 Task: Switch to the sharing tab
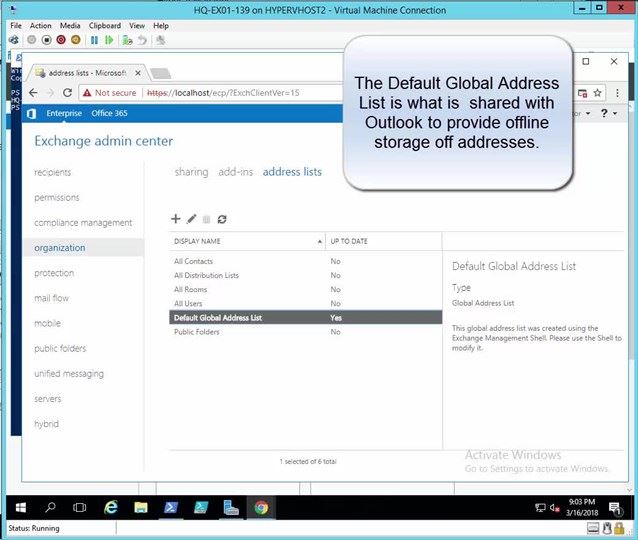pos(191,172)
